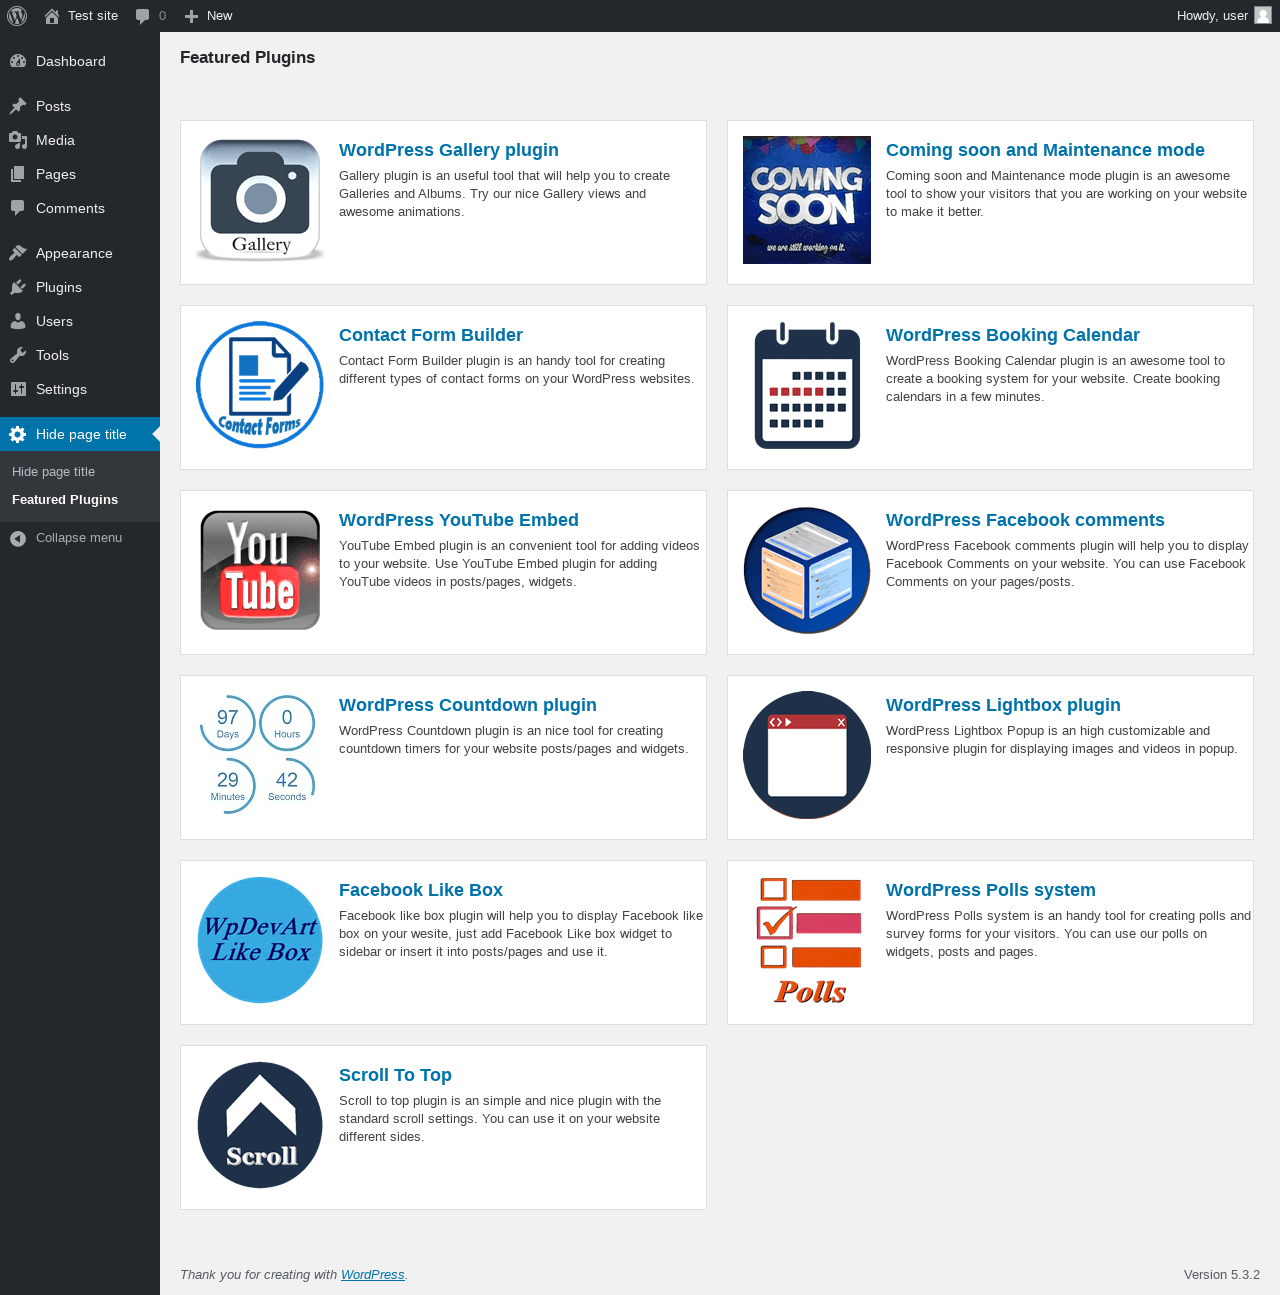Click the WpDevArt Like Box image
The image size is (1280, 1295).
point(260,940)
